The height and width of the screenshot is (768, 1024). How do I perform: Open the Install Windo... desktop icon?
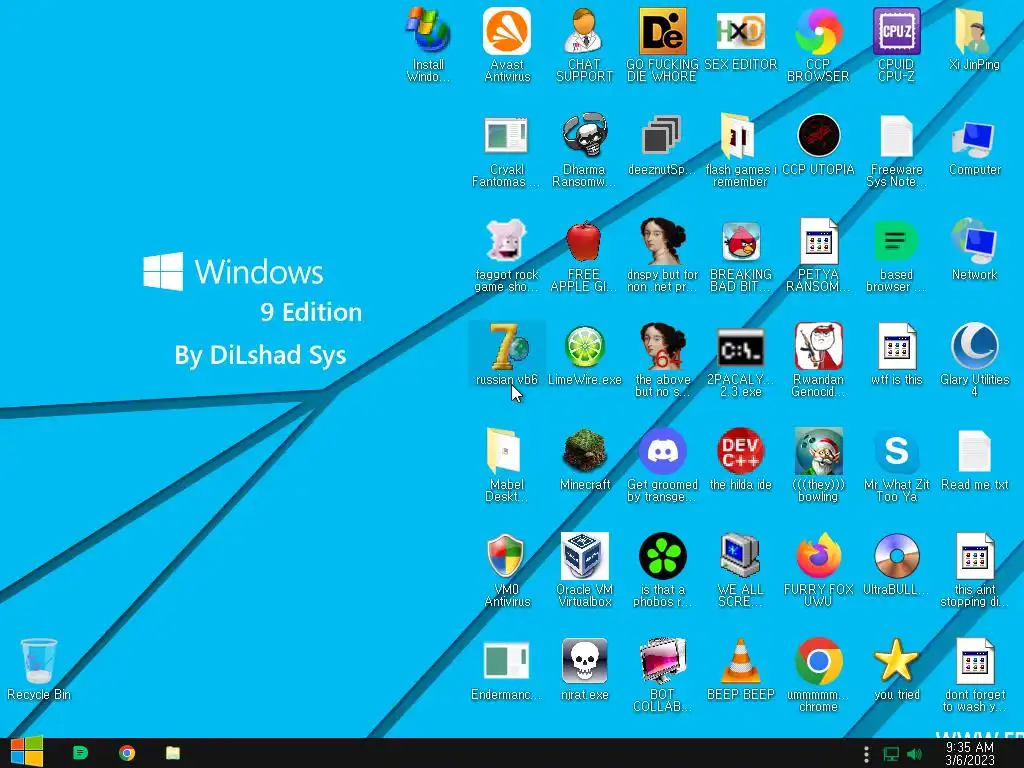pyautogui.click(x=428, y=44)
